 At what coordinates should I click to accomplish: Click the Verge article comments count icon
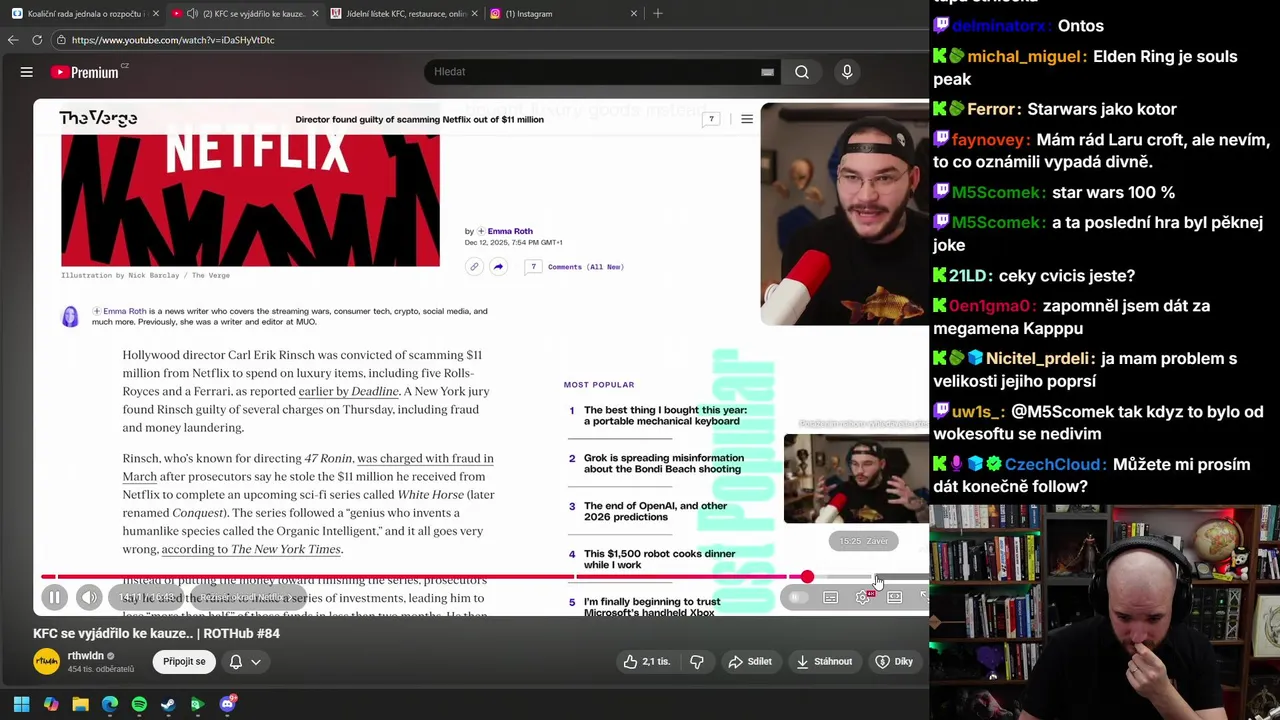coord(711,119)
